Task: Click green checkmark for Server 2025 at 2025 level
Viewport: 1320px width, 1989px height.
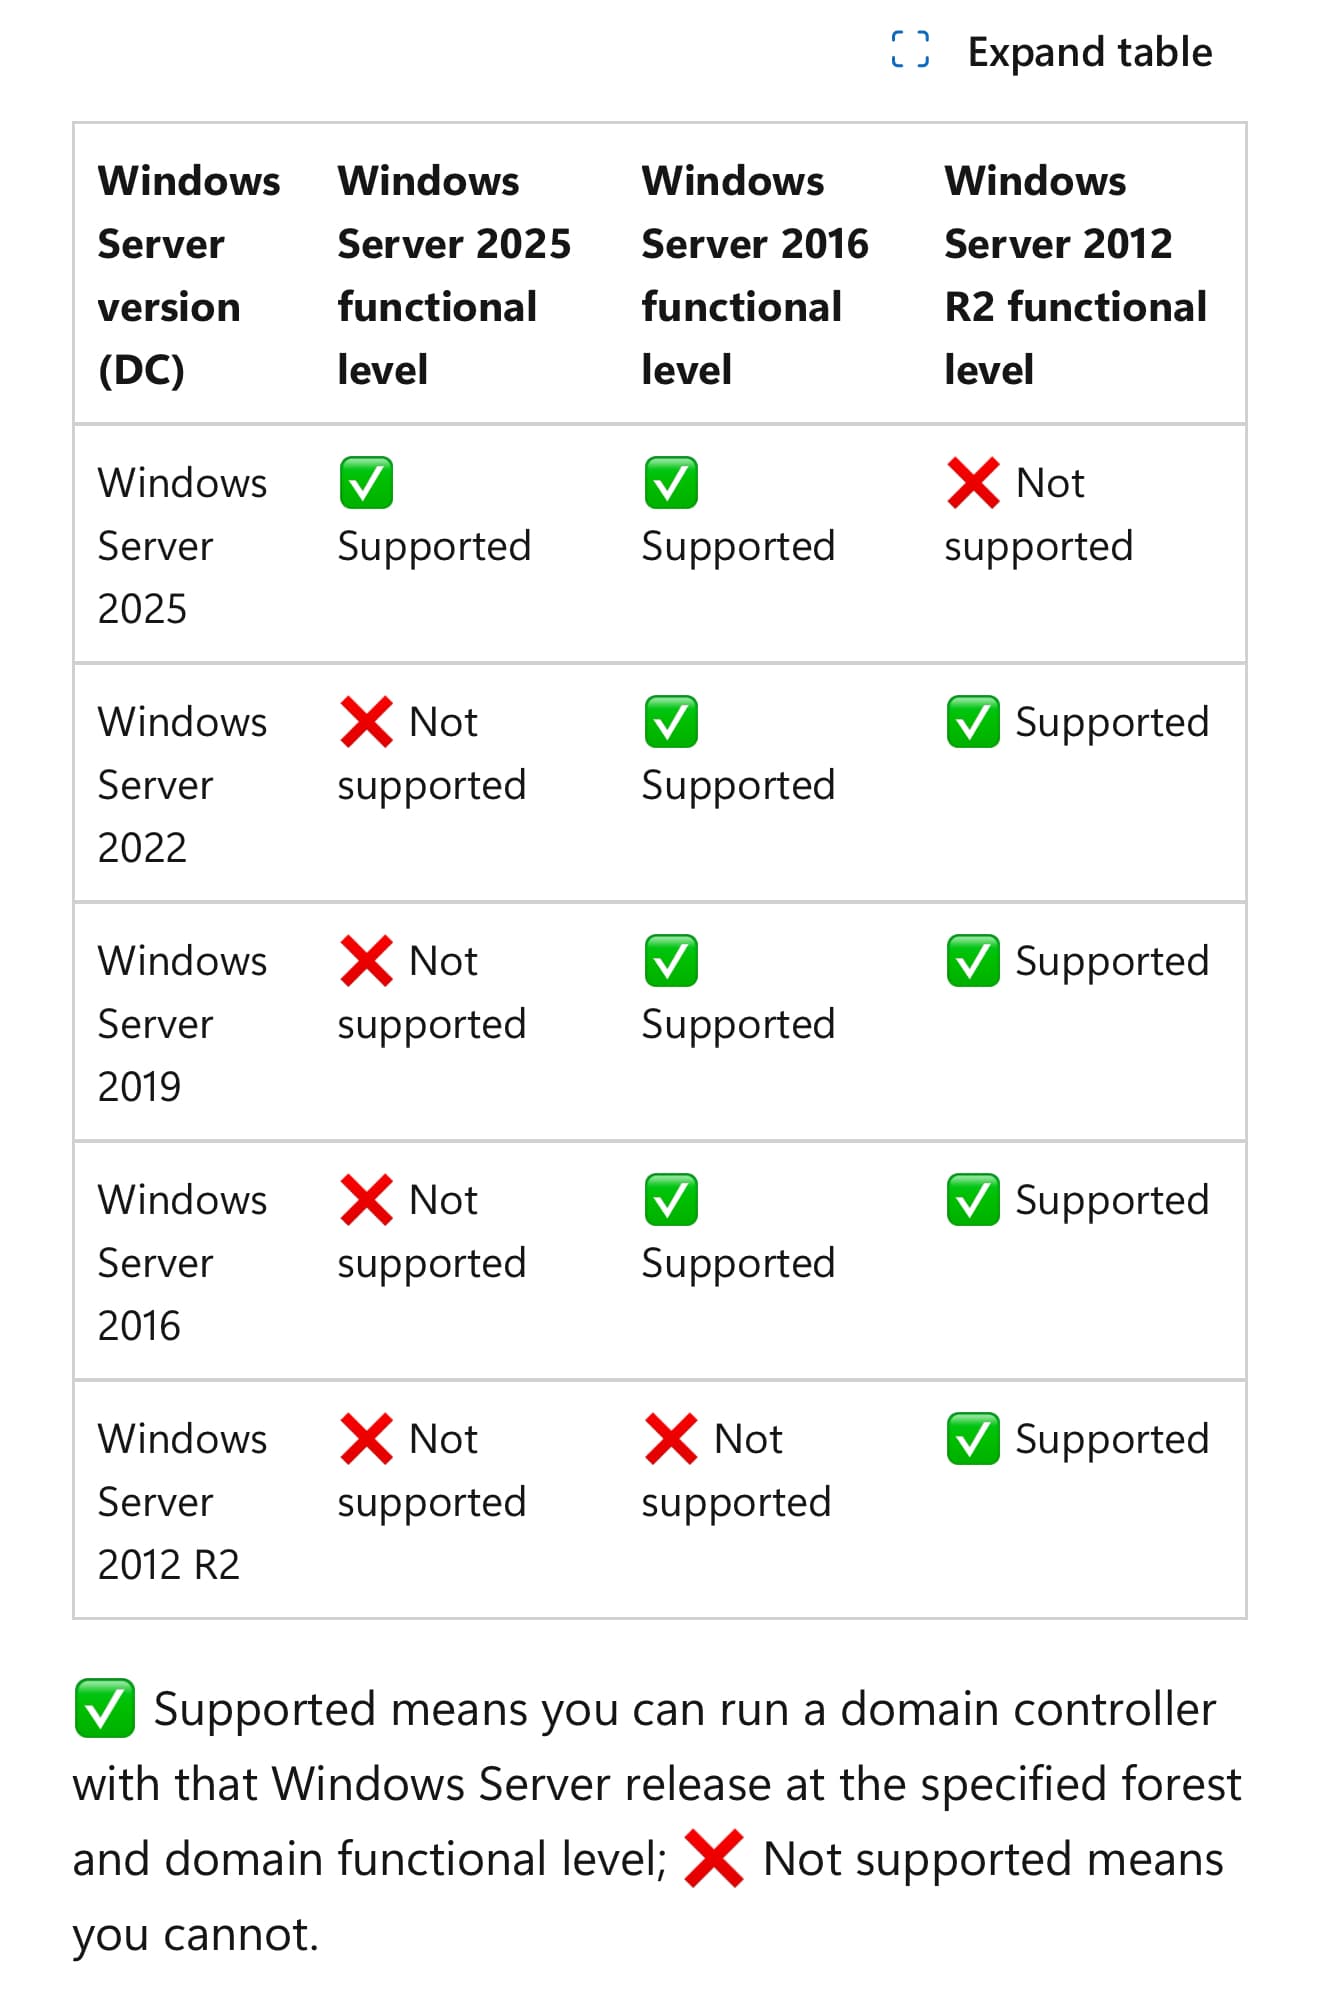Action: [366, 483]
